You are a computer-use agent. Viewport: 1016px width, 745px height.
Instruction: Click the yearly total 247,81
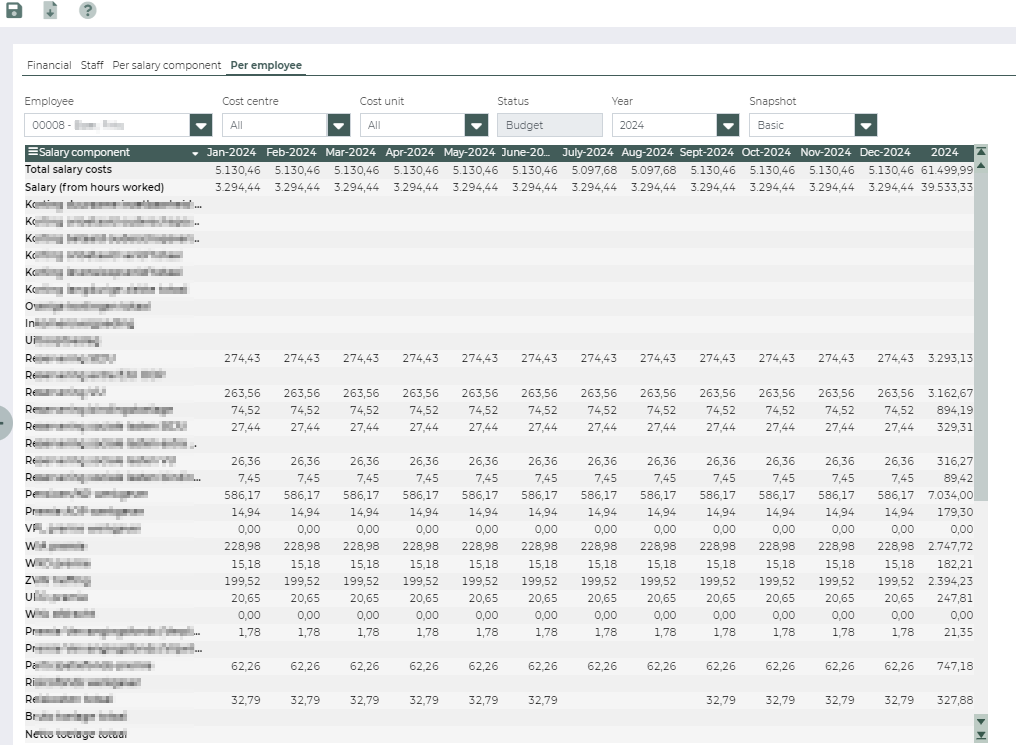954,598
